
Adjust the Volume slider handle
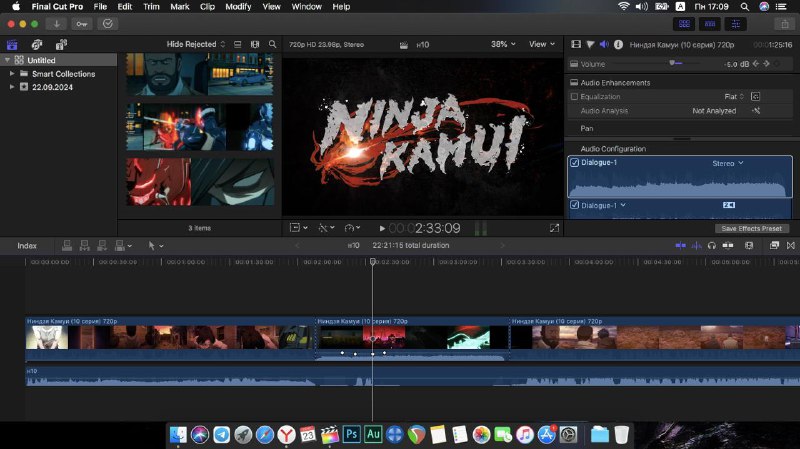click(x=672, y=63)
